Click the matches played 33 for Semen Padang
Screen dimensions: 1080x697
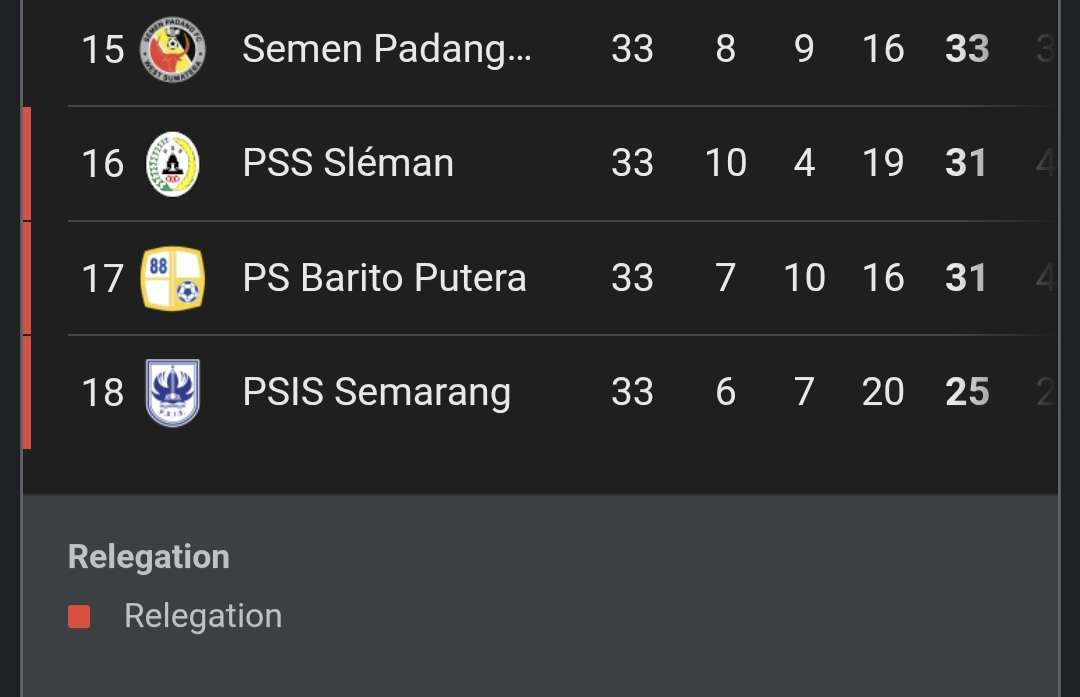(x=632, y=48)
